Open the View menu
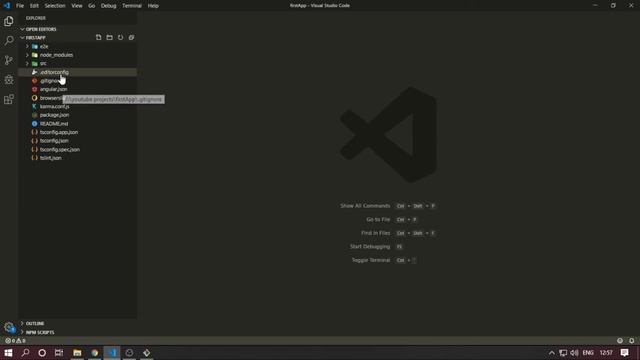640x360 pixels. point(77,6)
